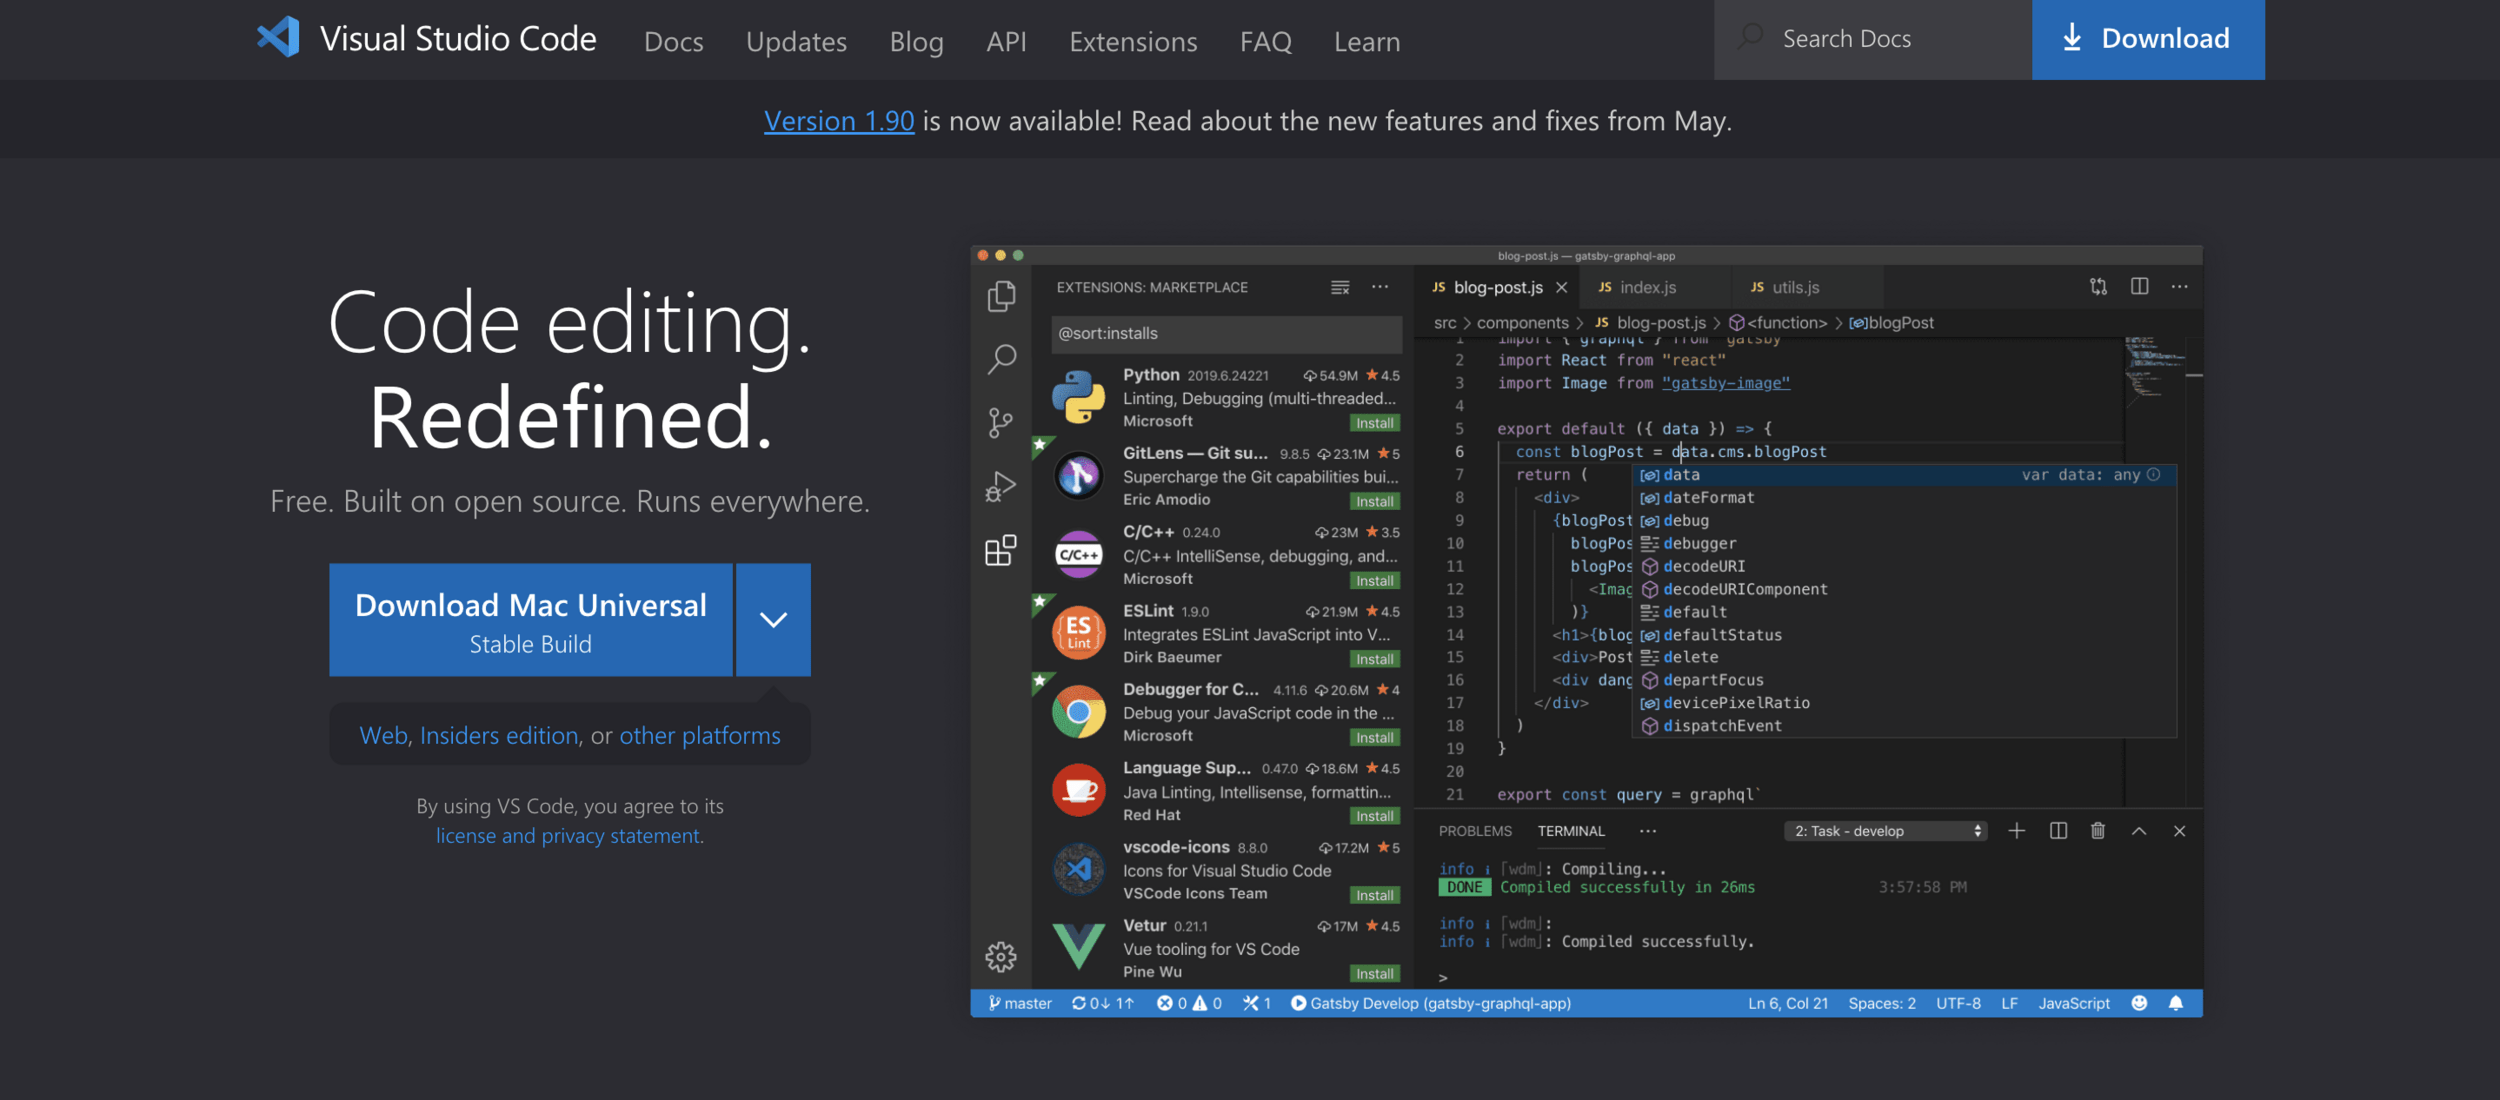This screenshot has height=1100, width=2500.
Task: Switch to the index.js editor tab
Action: [x=1647, y=288]
